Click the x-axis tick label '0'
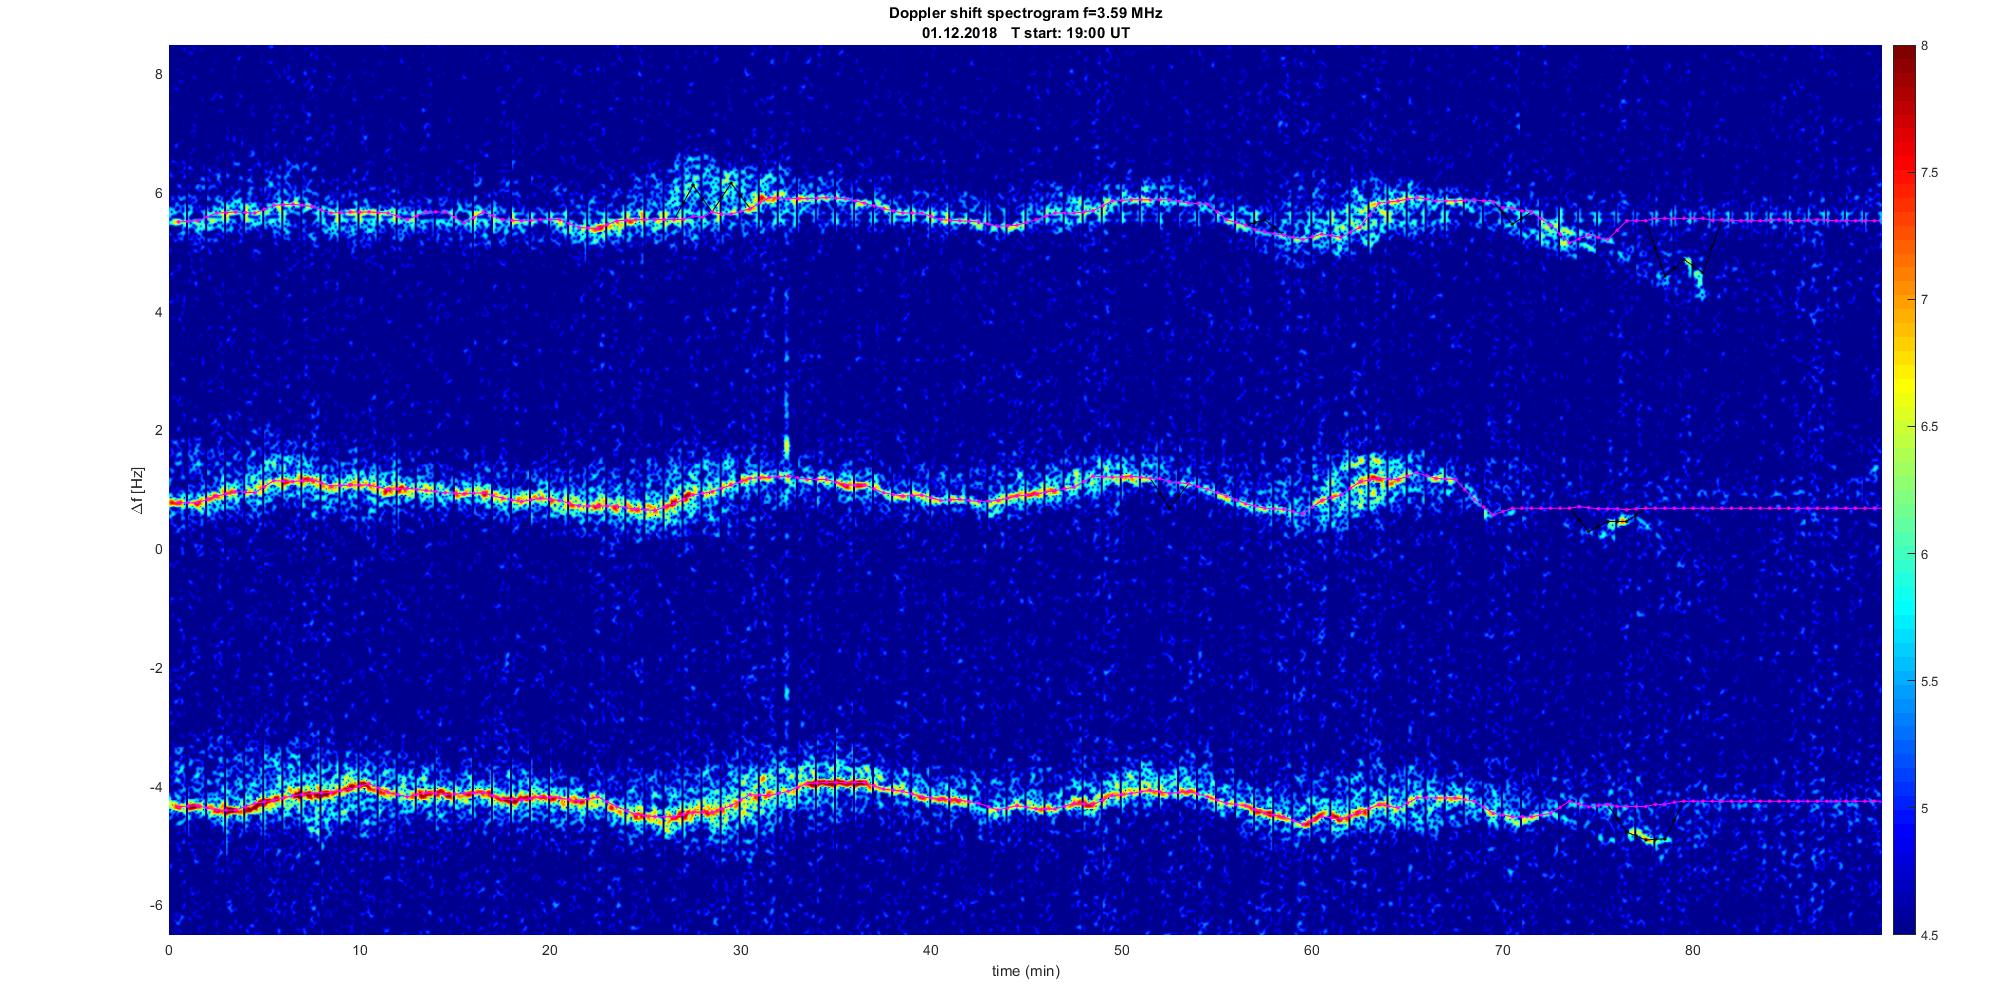This screenshot has height=1003, width=2000. (x=169, y=950)
